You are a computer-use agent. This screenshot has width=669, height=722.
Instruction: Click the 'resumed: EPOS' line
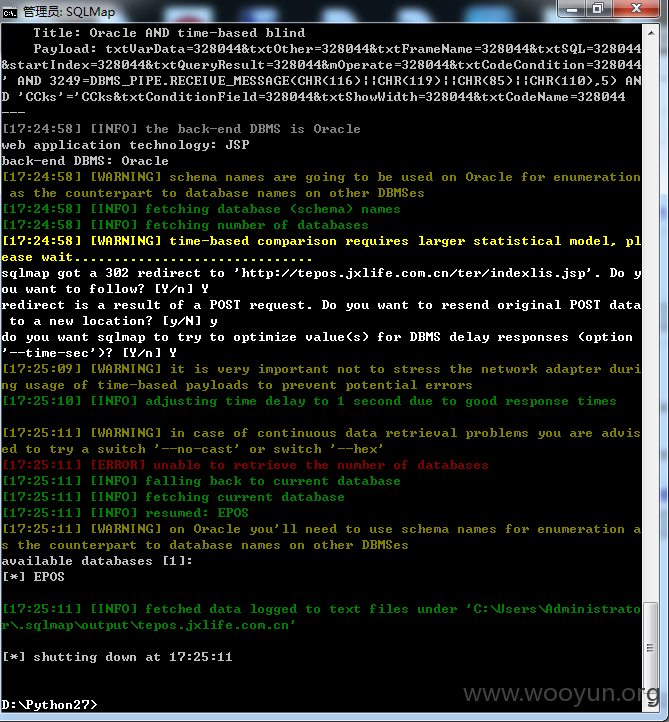tap(125, 513)
